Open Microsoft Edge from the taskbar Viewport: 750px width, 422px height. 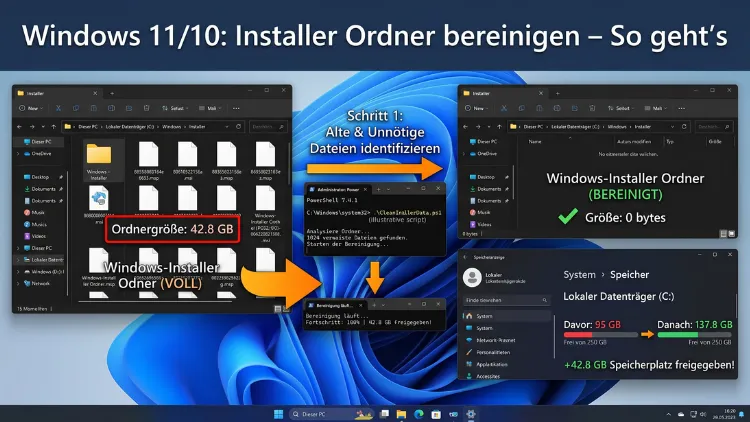point(419,414)
